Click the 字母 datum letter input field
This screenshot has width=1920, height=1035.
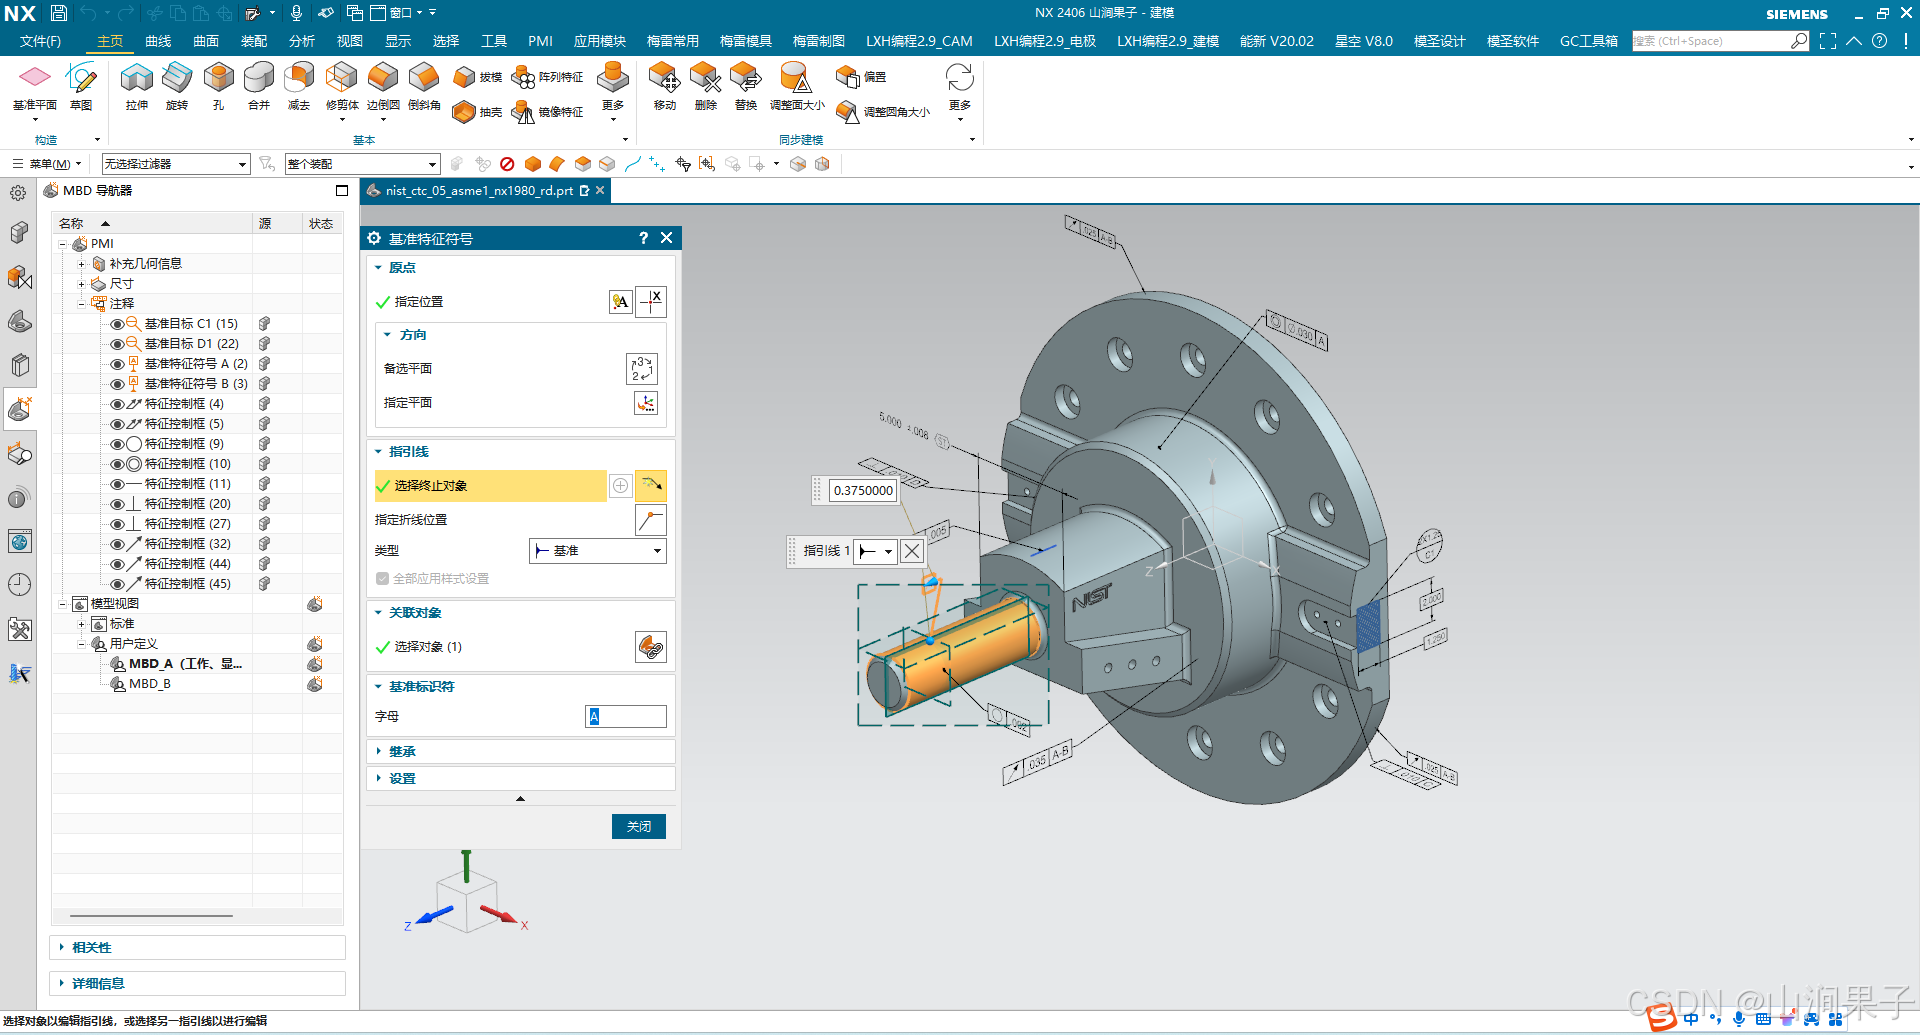tap(626, 717)
